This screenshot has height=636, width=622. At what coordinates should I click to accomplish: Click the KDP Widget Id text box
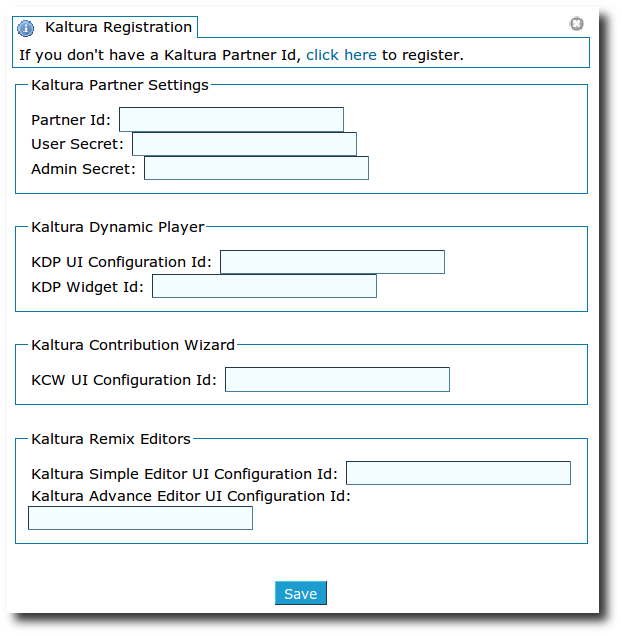pos(264,286)
